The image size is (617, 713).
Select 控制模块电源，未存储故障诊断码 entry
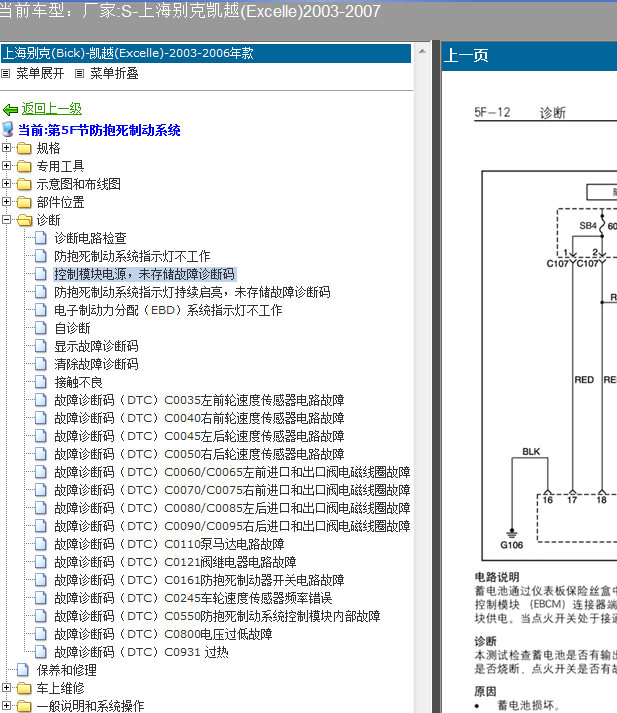pos(145,274)
